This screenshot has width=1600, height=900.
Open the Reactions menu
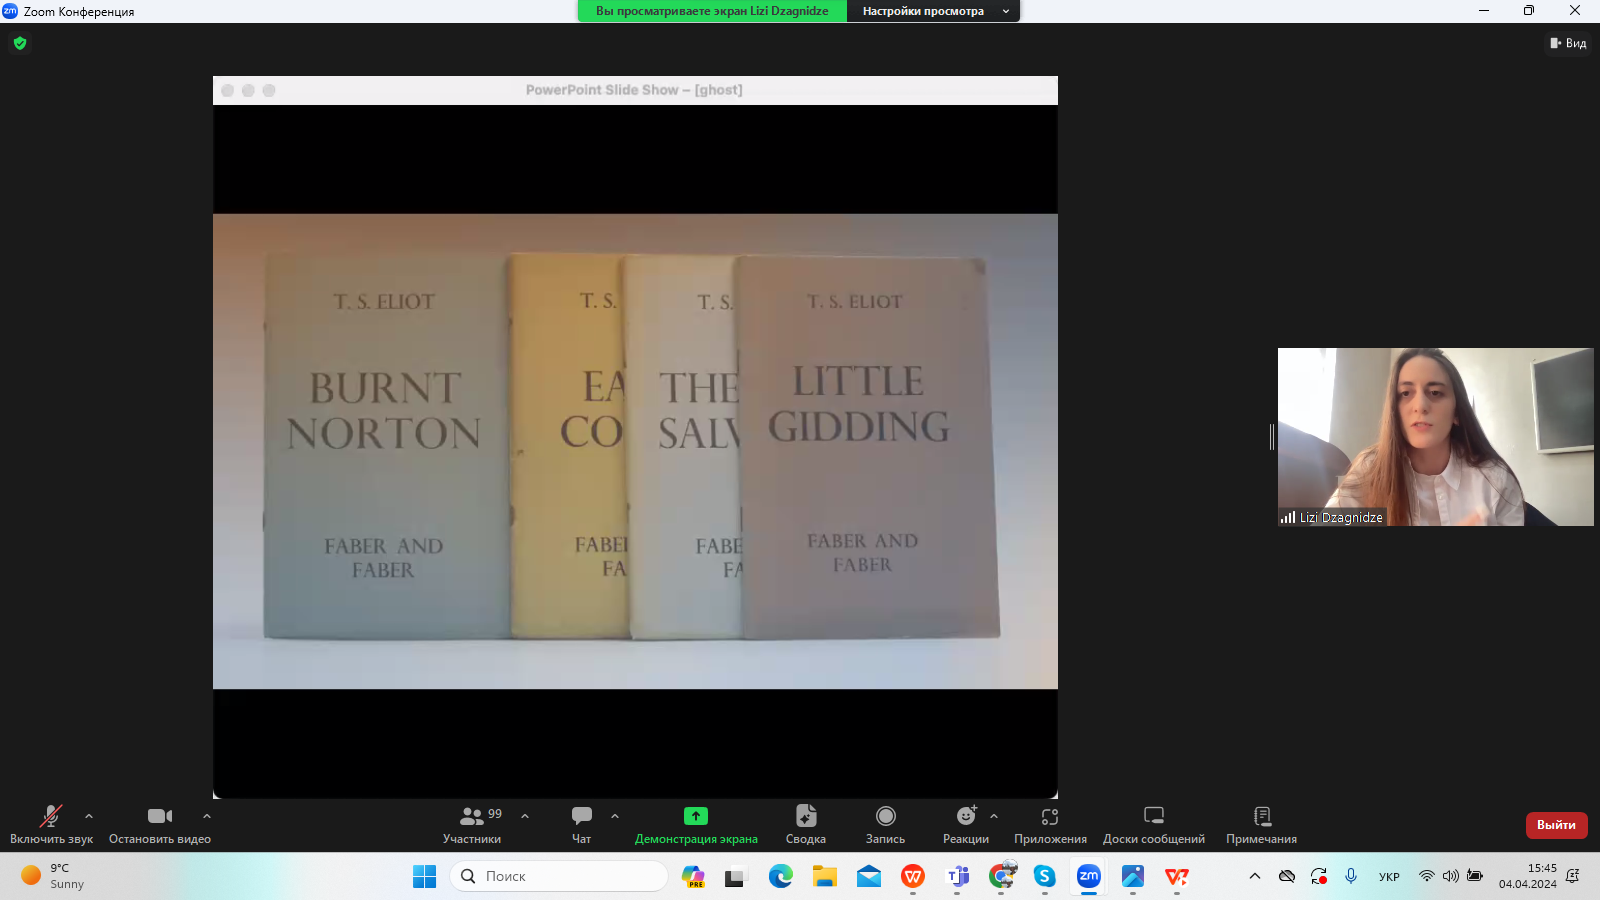tap(965, 824)
